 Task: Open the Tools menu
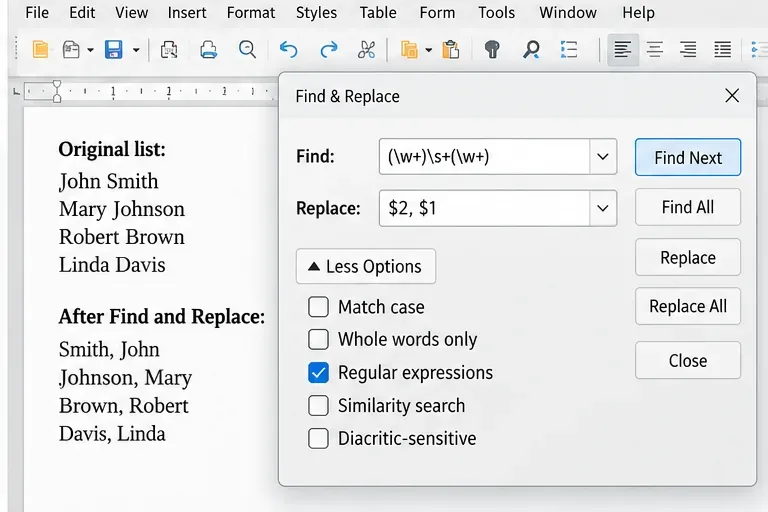[x=496, y=12]
